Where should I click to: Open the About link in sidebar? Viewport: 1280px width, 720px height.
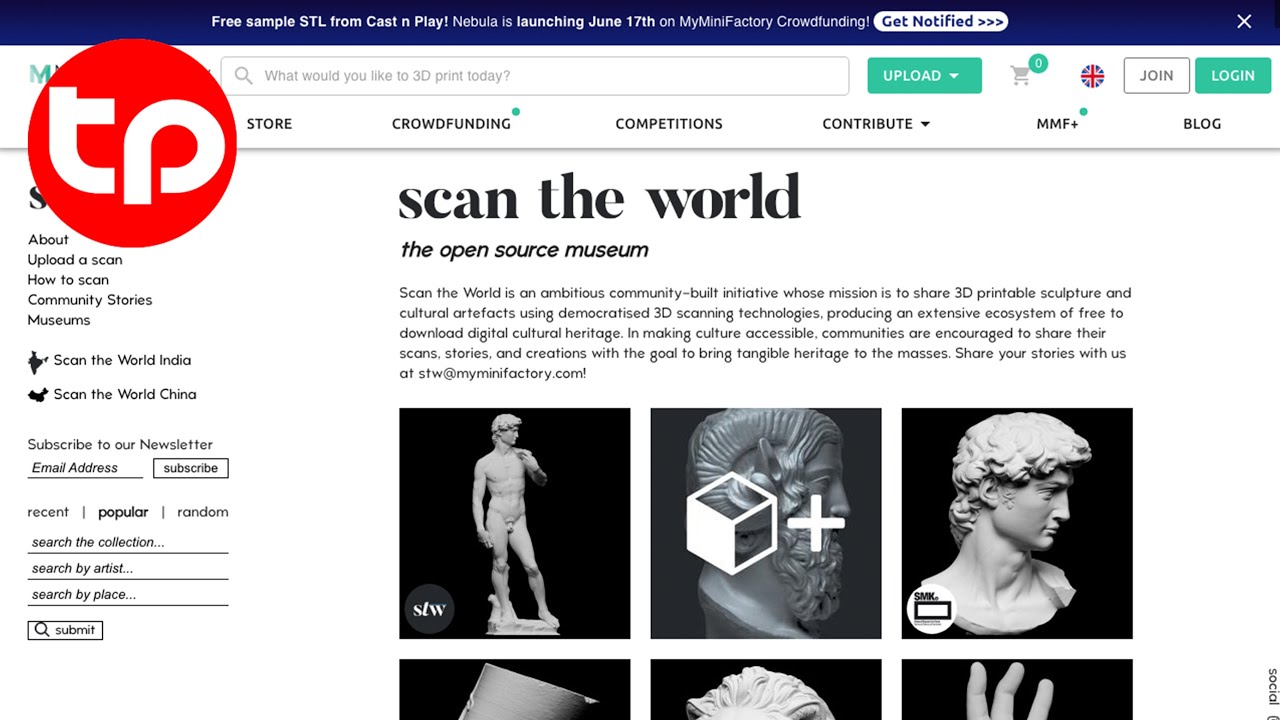(x=48, y=240)
